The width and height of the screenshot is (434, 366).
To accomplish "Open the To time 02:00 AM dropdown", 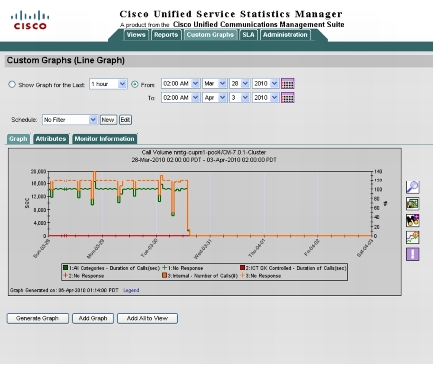I will 180,98.
